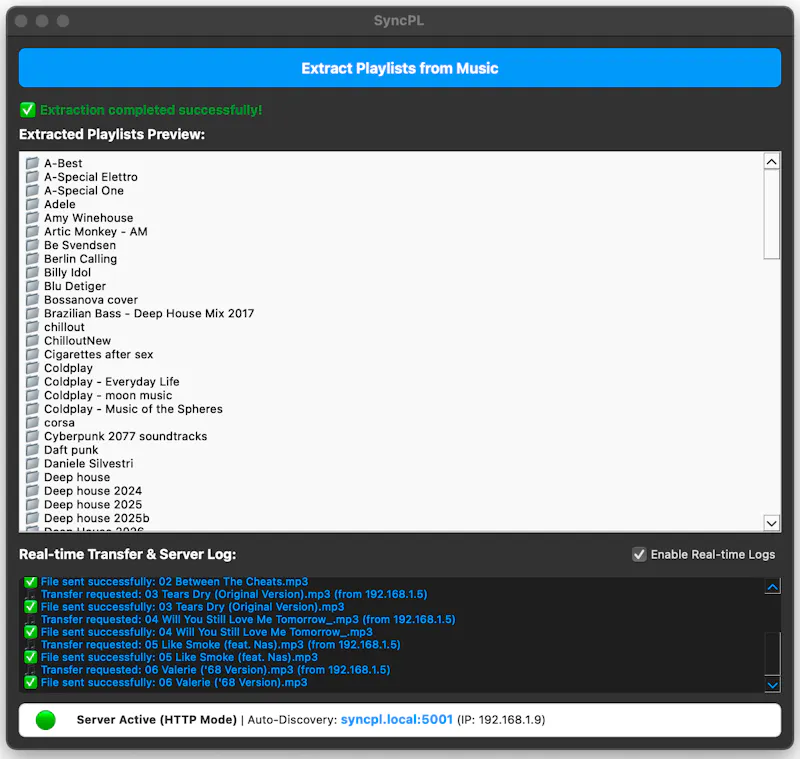
Task: Click folder icon beside Coldplay - moon music
Action: click(x=33, y=395)
